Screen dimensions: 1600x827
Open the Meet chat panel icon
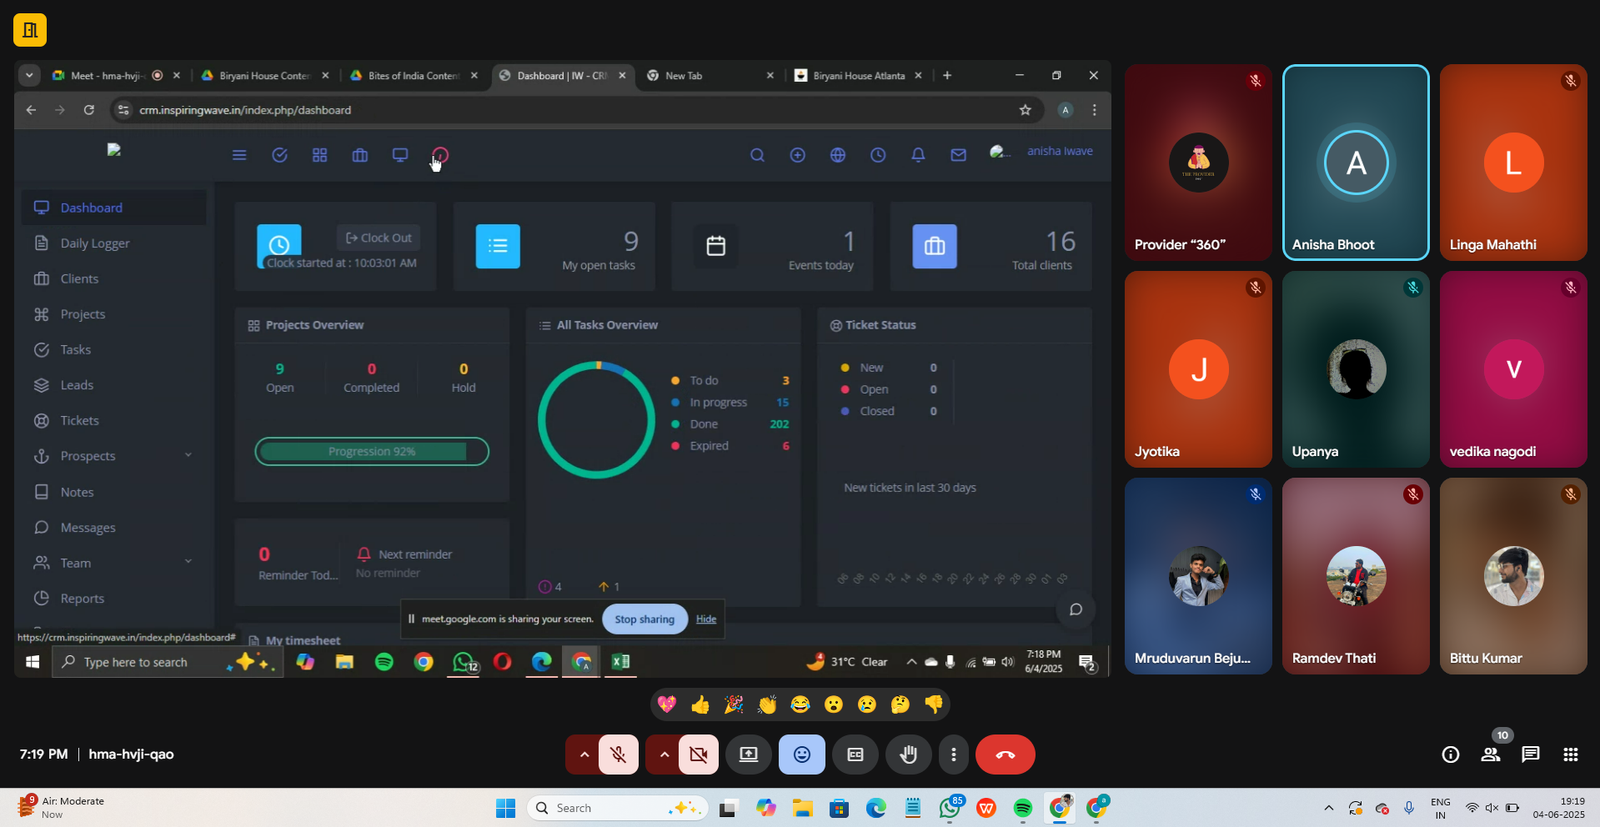[1530, 755]
